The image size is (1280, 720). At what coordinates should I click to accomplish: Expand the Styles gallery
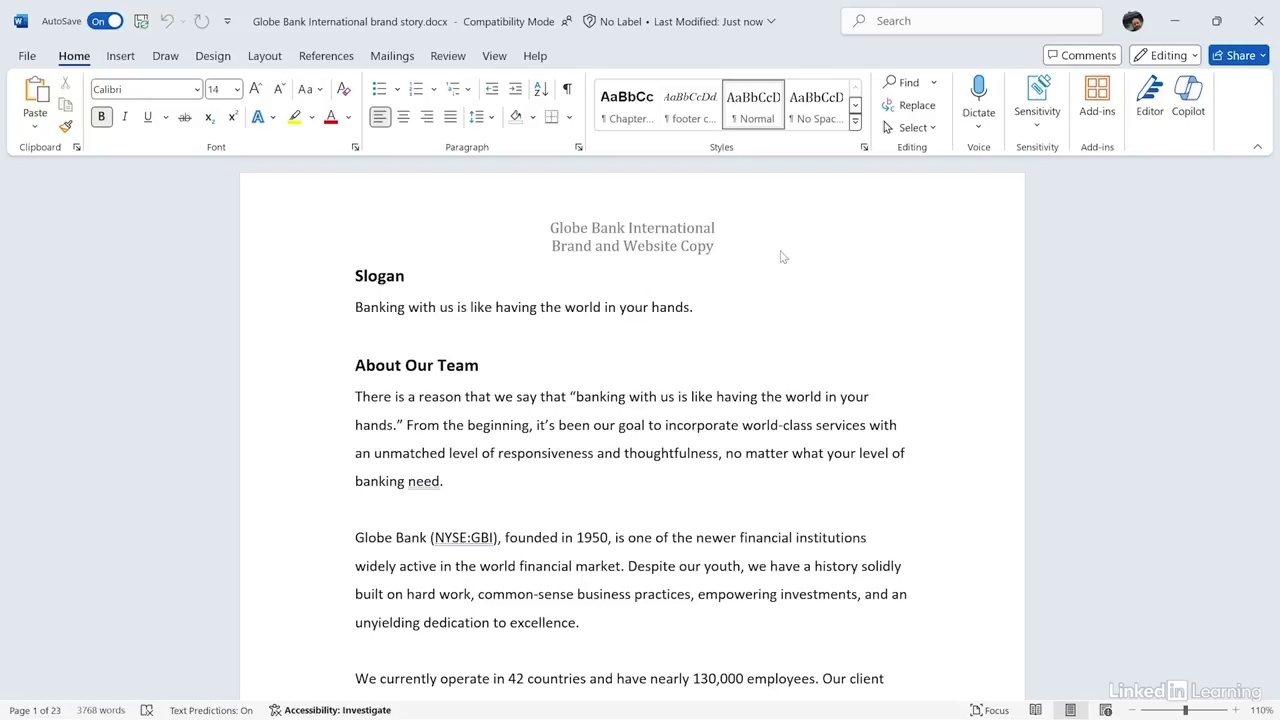pos(855,122)
